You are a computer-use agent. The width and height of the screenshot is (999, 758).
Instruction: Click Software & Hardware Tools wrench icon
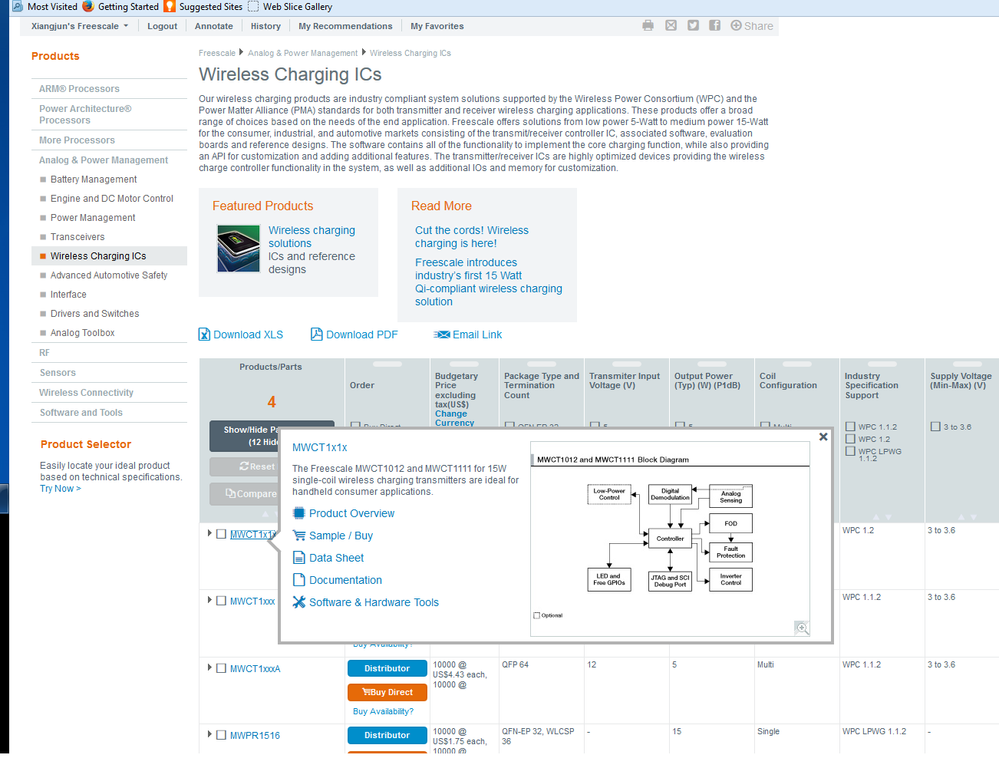point(299,602)
